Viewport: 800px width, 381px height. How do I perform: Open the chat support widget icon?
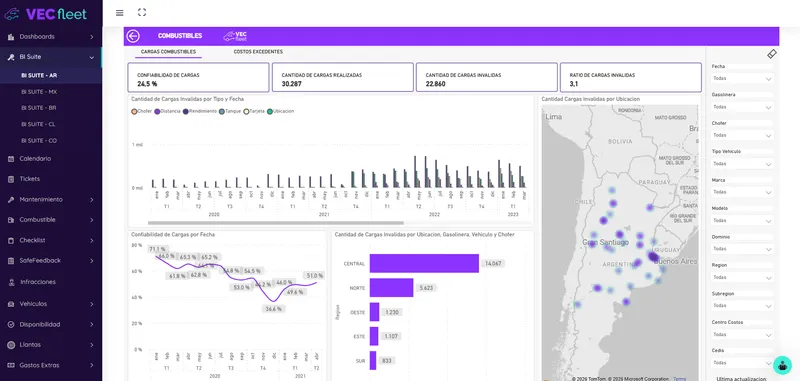(x=782, y=365)
